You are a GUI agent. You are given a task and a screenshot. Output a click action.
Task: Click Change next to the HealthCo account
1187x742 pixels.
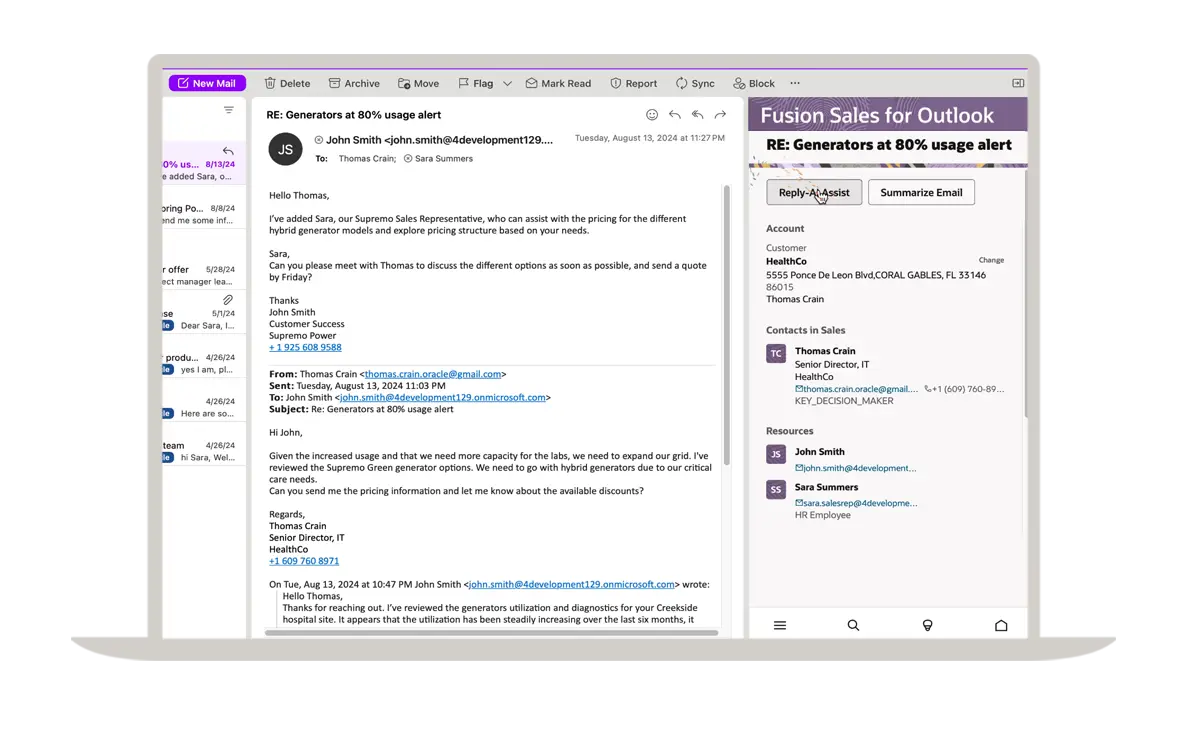(x=990, y=260)
